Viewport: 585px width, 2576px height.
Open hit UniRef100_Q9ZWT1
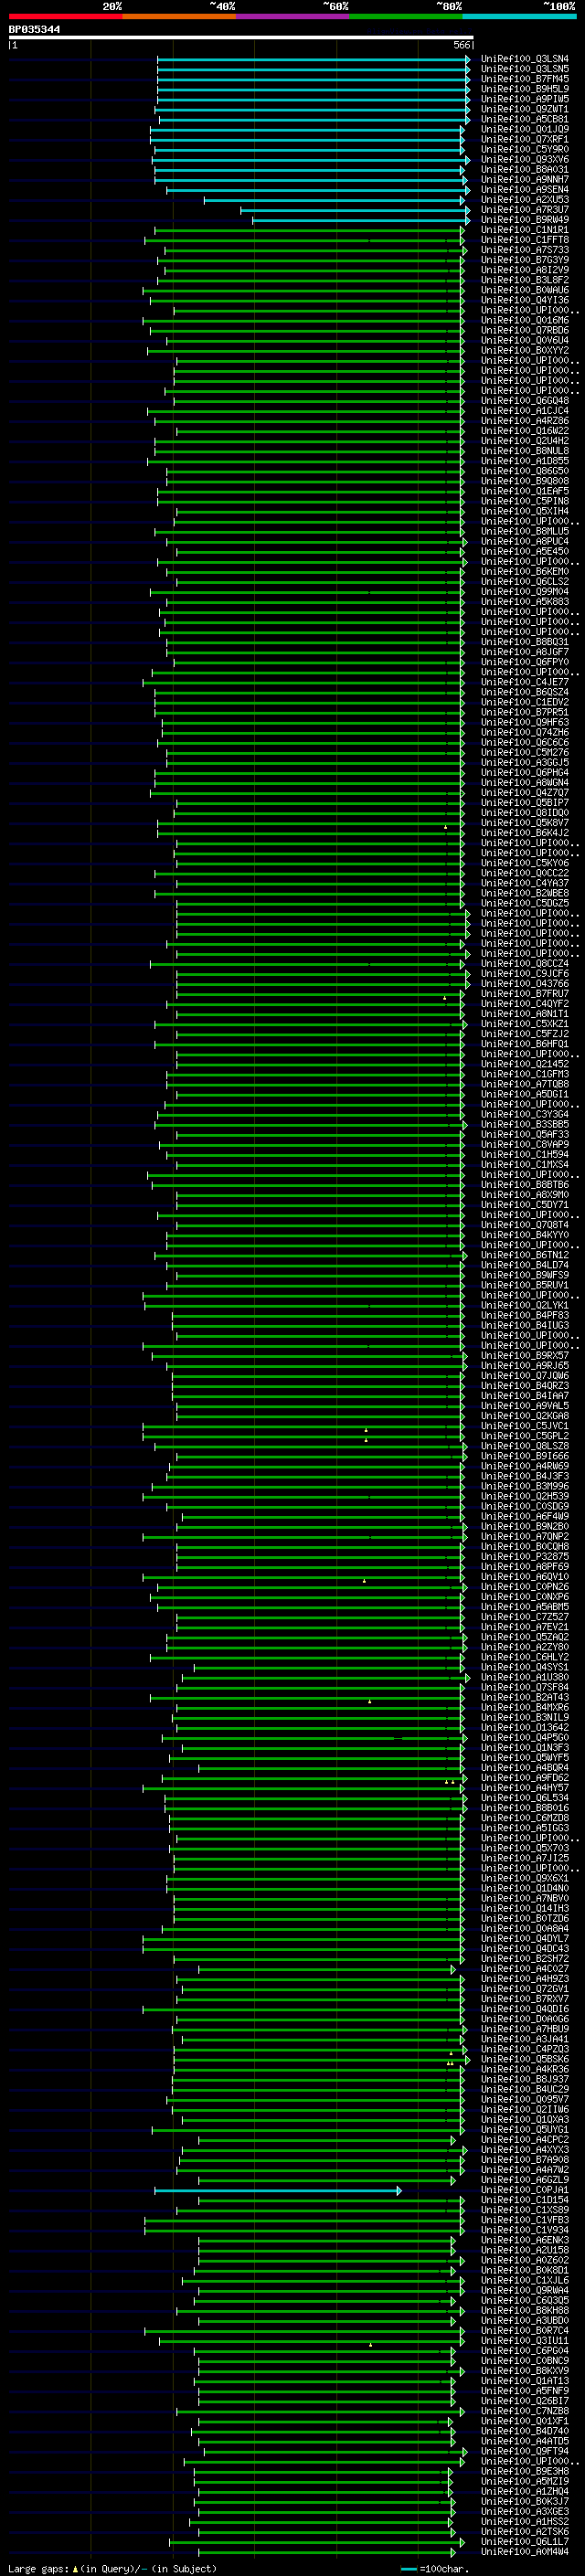[x=525, y=109]
